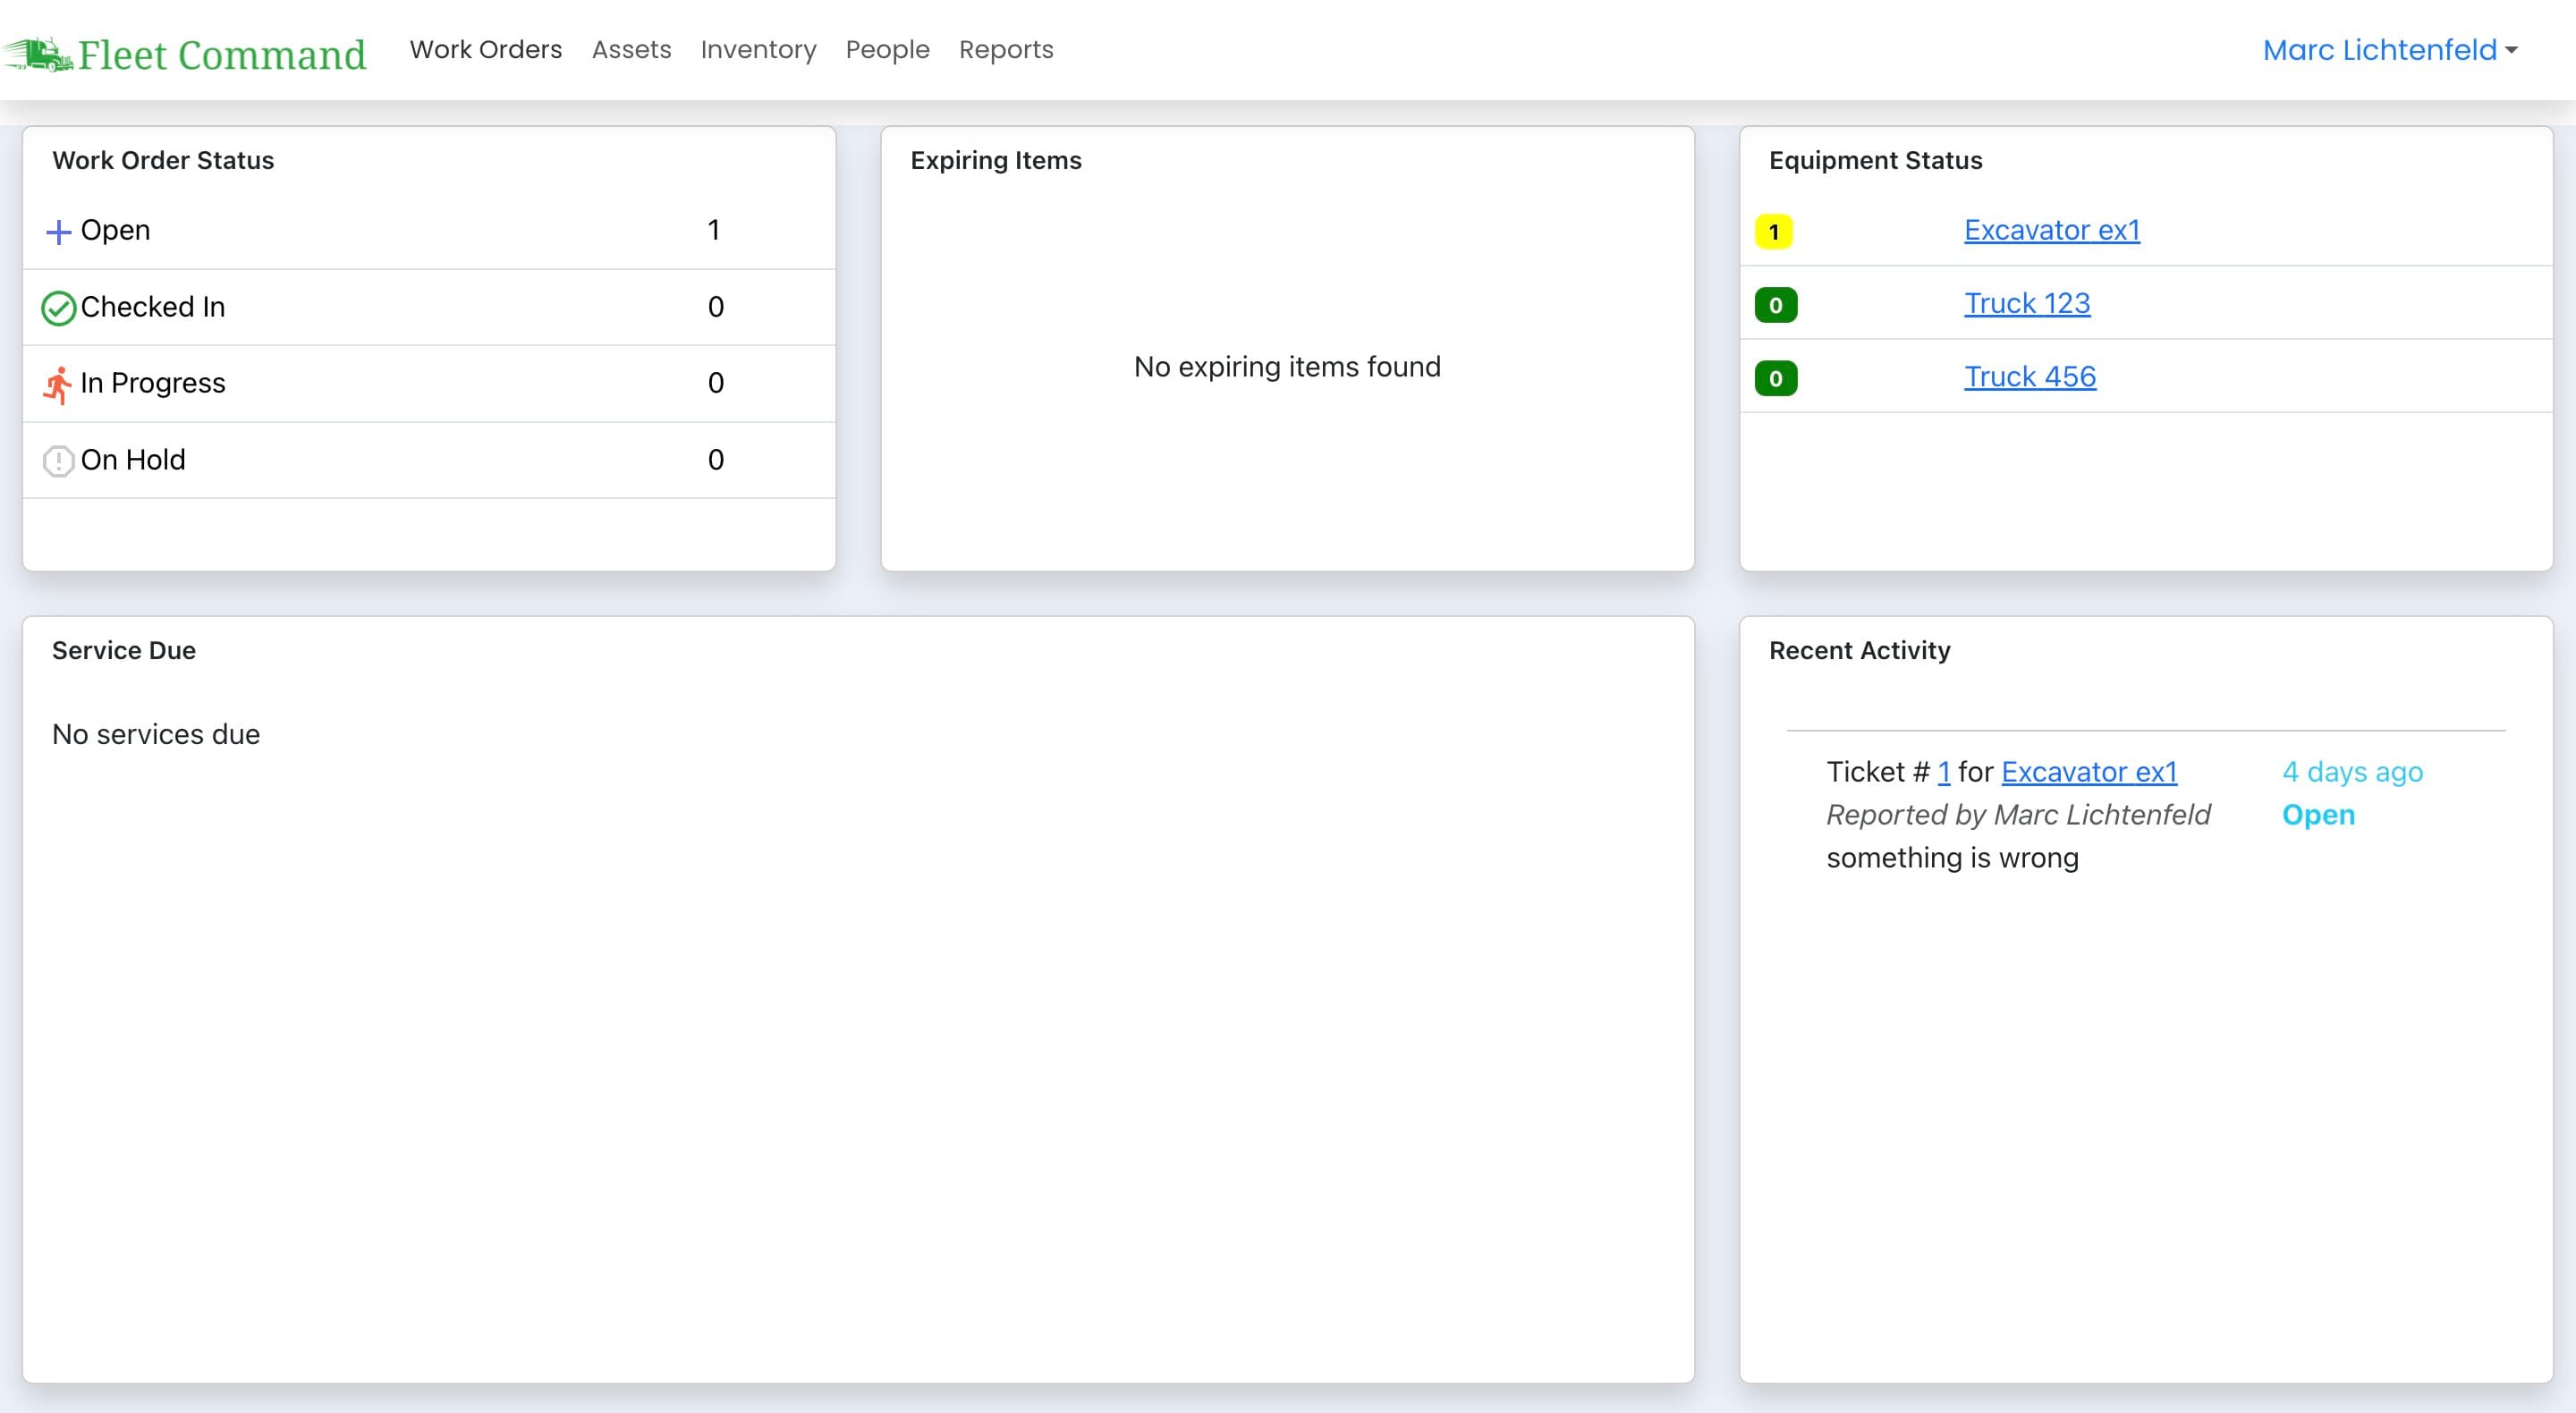2576x1413 pixels.
Task: Click the Recent Activity card title
Action: 1859,651
